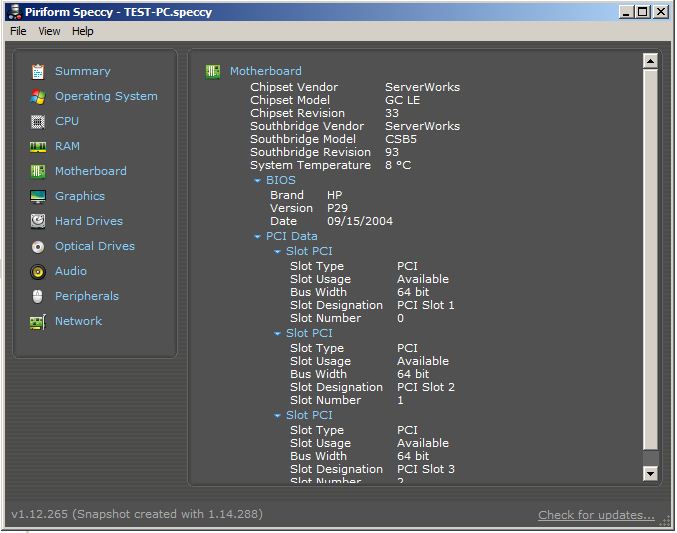
Task: Click the scrollbar down arrow
Action: pyautogui.click(x=650, y=474)
